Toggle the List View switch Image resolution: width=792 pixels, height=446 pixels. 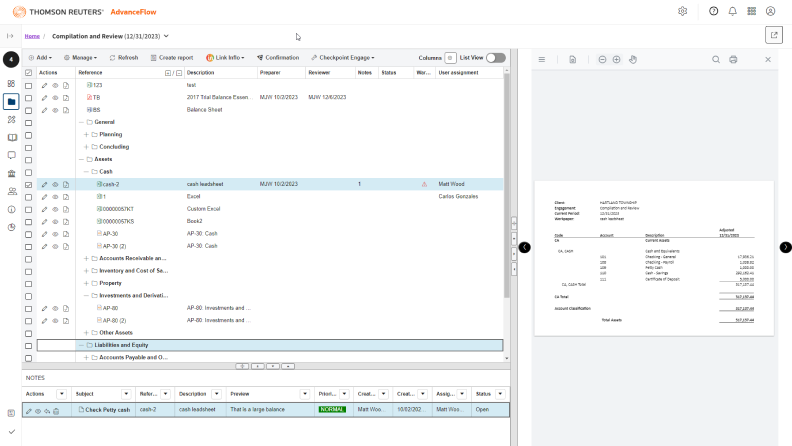click(x=495, y=58)
